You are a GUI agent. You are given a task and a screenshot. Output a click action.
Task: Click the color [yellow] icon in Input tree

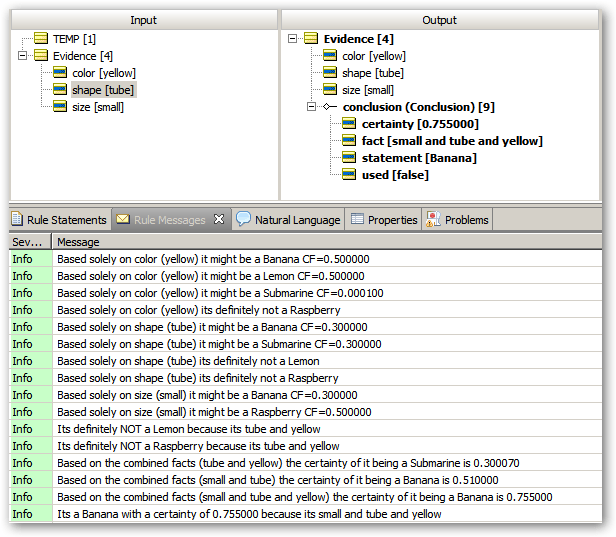click(61, 73)
